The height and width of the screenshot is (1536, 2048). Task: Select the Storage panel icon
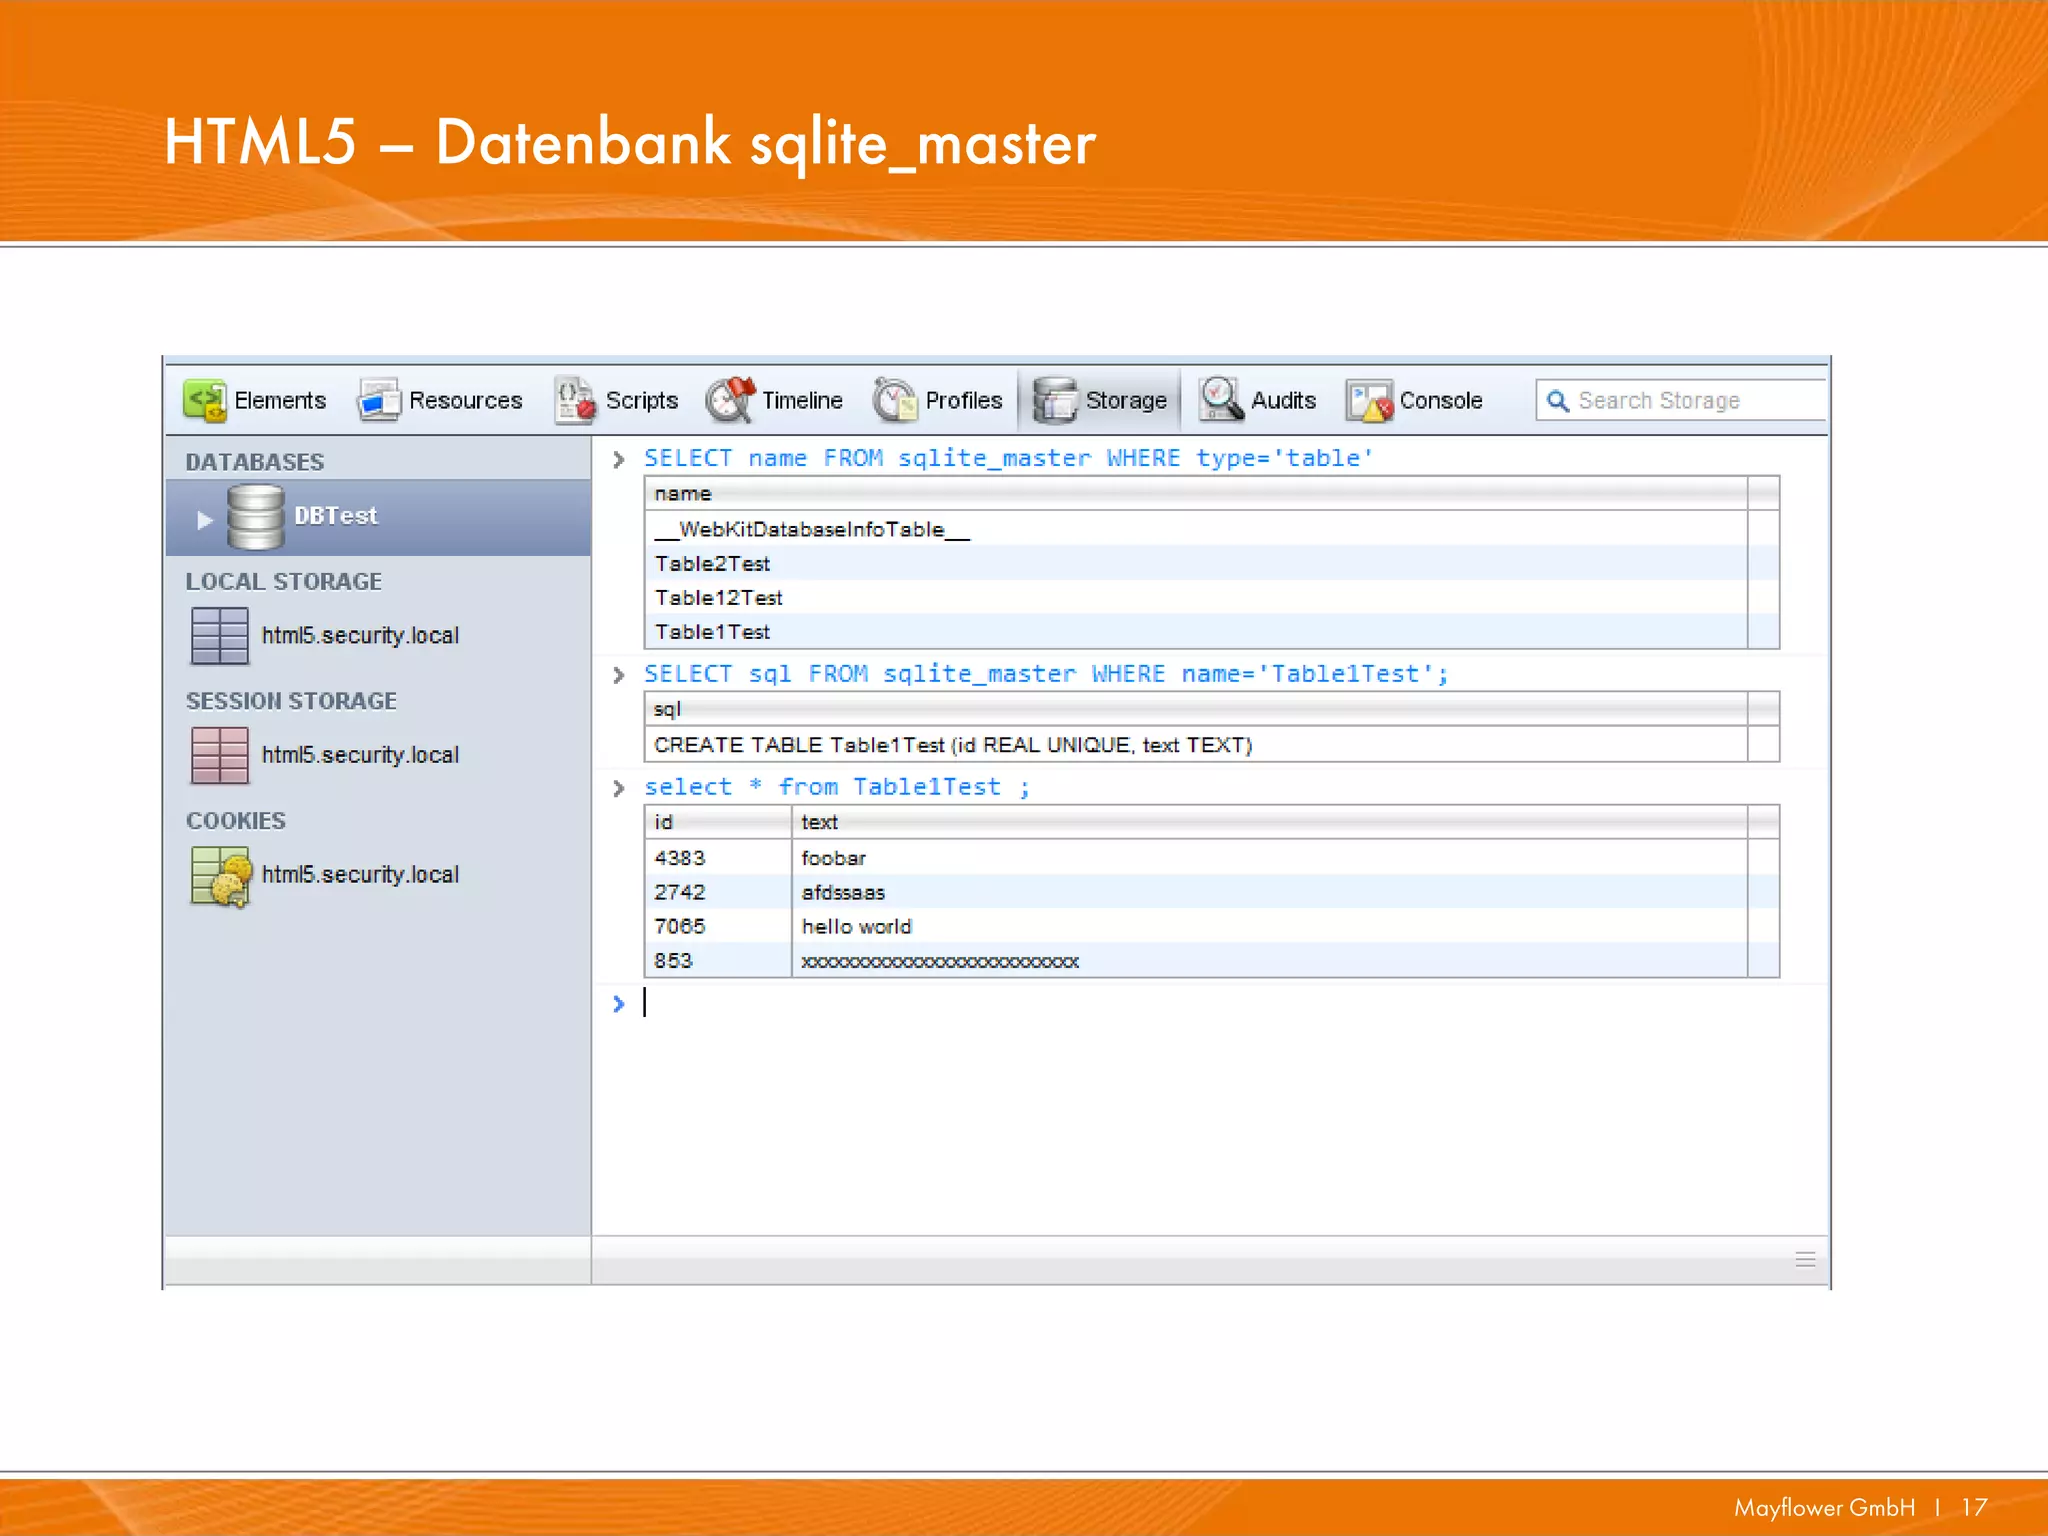(x=1055, y=401)
